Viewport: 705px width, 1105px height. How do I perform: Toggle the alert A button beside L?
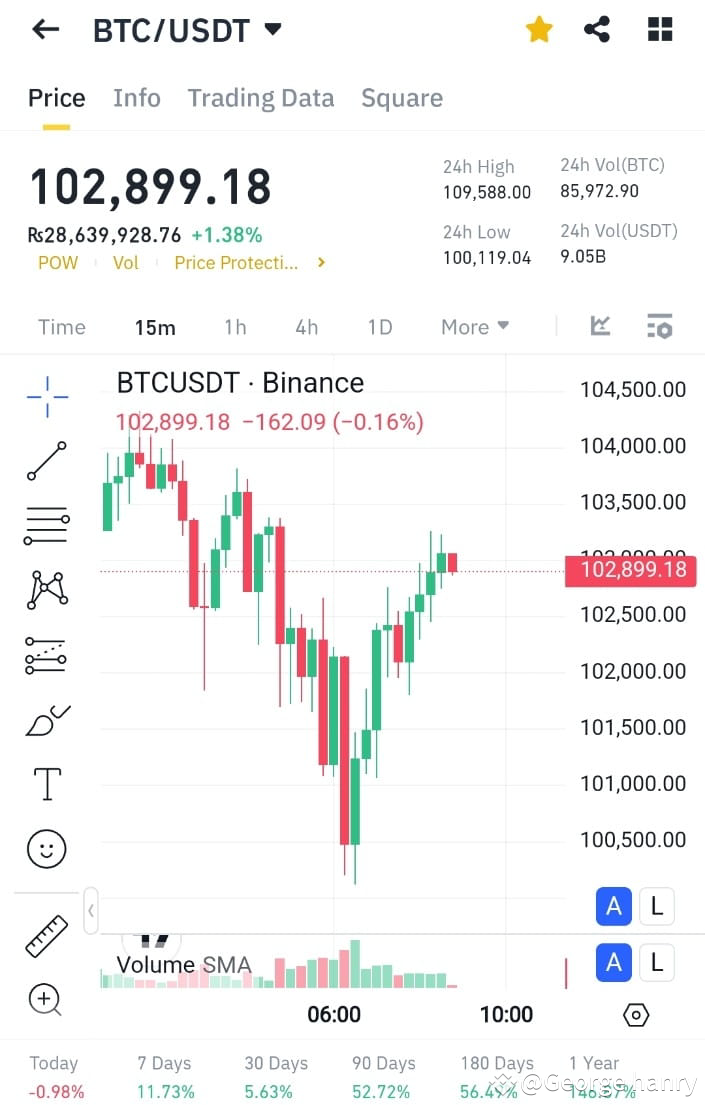coord(613,906)
